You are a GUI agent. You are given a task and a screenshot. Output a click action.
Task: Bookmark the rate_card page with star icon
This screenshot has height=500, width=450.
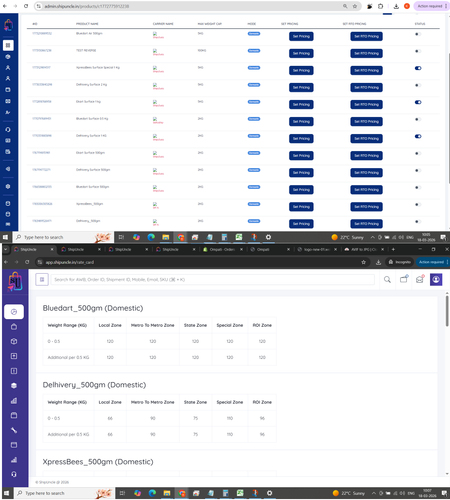363,262
